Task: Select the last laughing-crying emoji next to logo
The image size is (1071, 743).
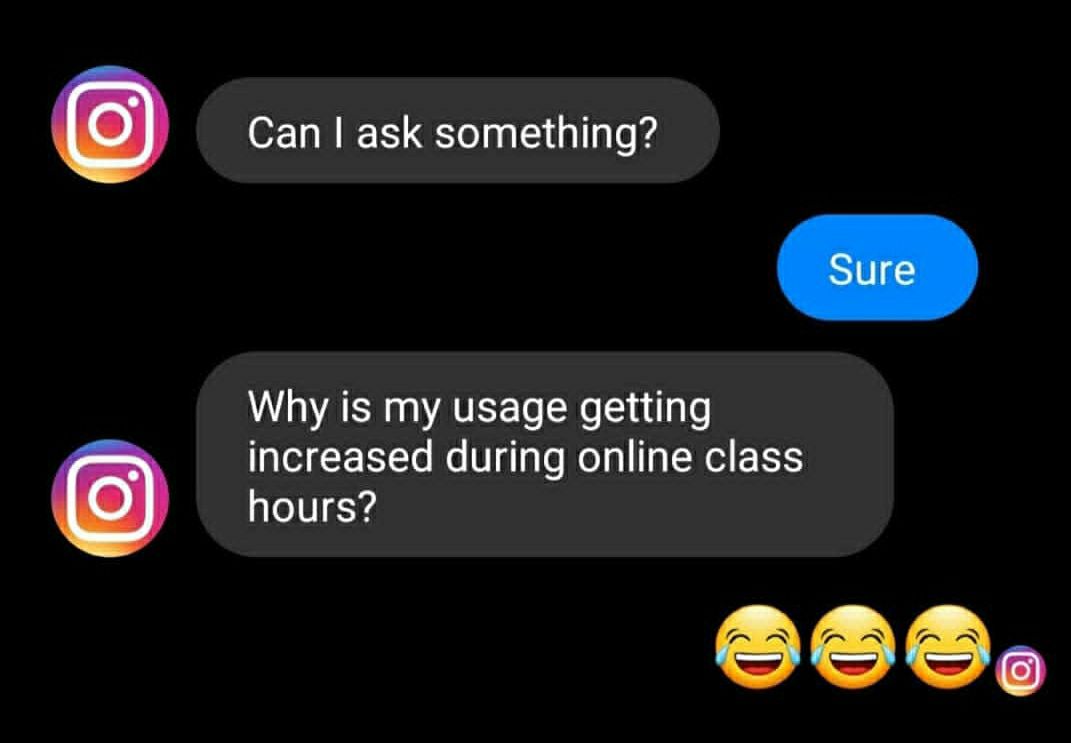Action: pos(947,647)
